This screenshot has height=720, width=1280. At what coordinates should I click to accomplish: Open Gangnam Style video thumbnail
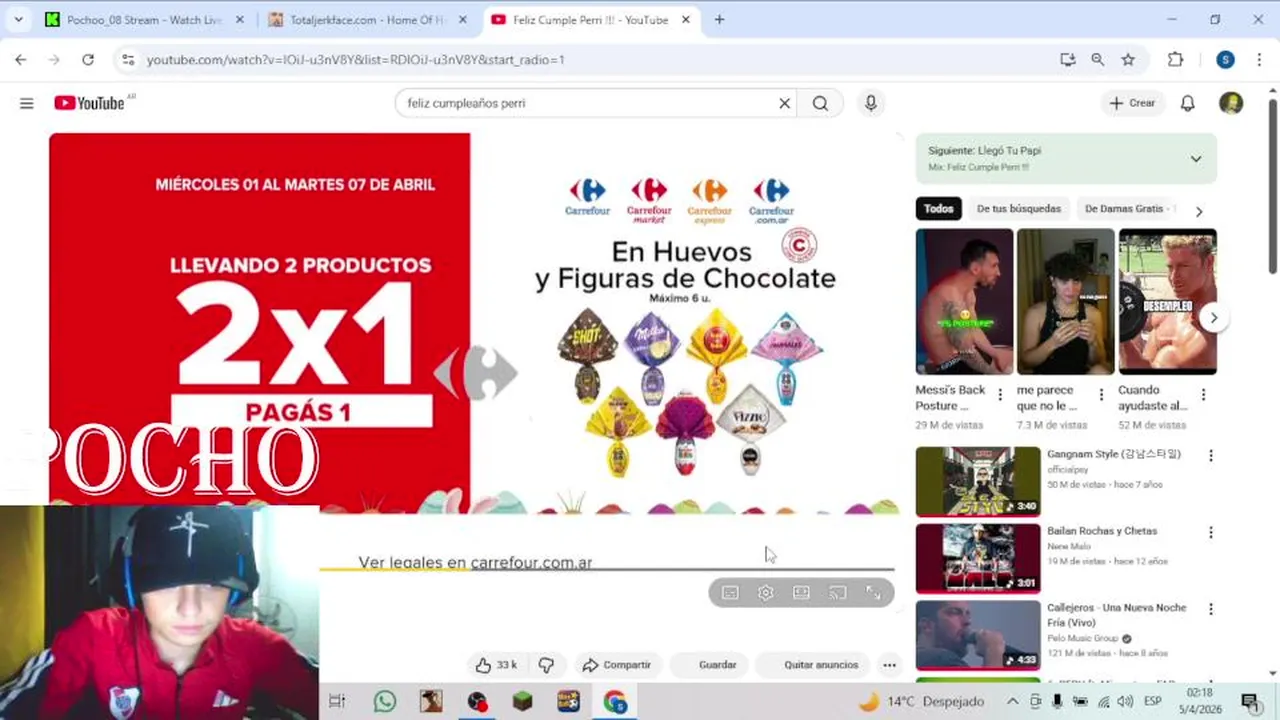pos(978,482)
